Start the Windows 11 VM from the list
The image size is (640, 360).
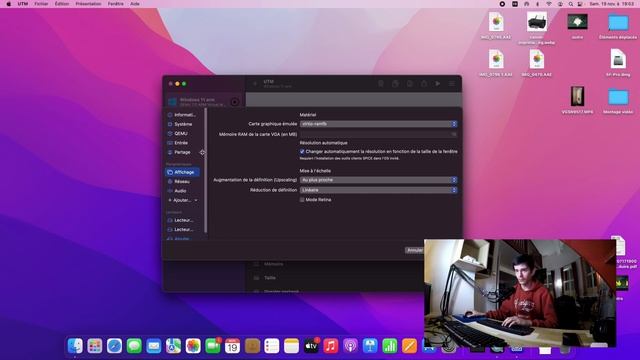click(235, 102)
